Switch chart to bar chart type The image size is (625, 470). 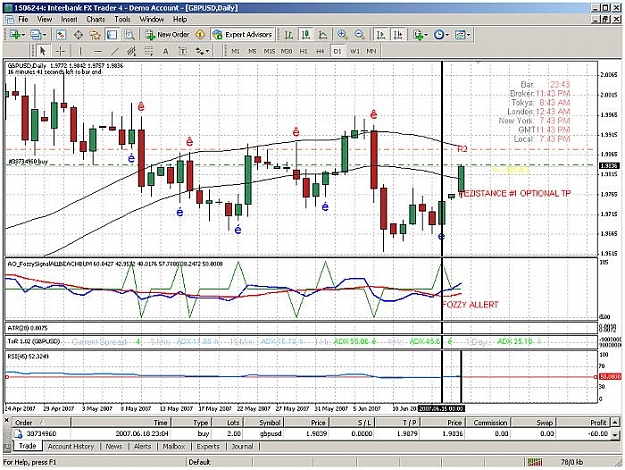(289, 35)
